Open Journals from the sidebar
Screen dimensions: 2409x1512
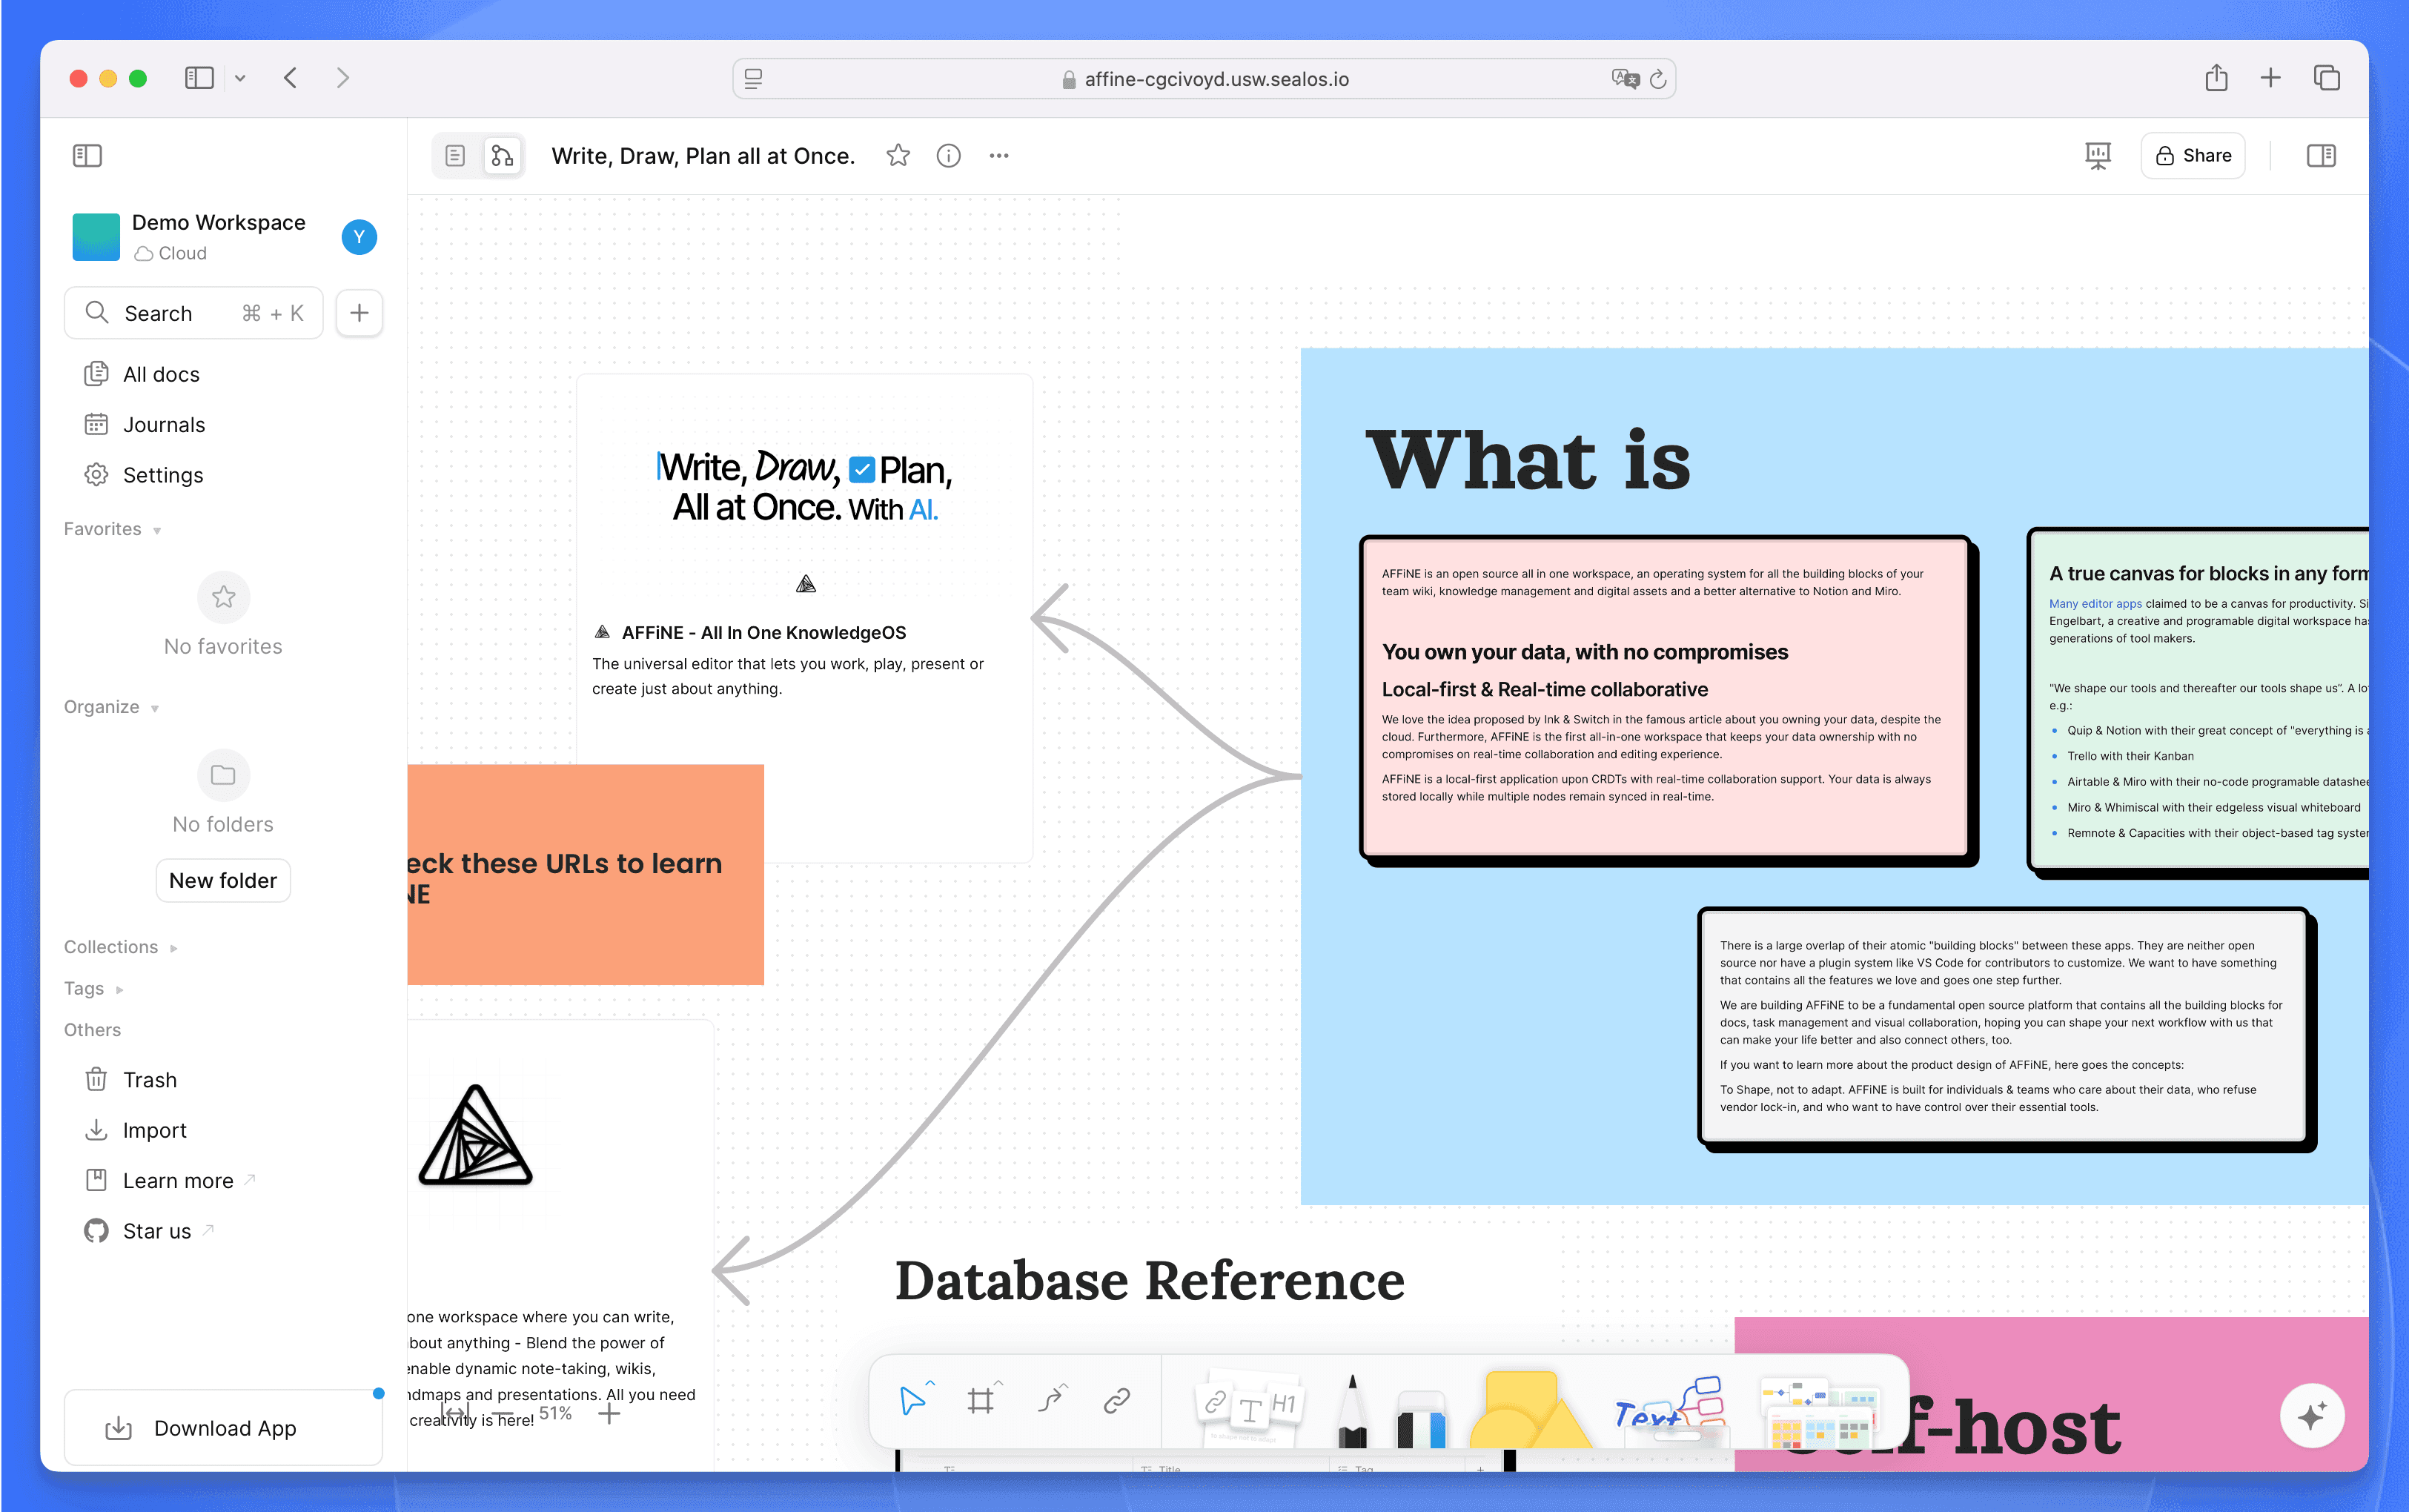coord(163,424)
